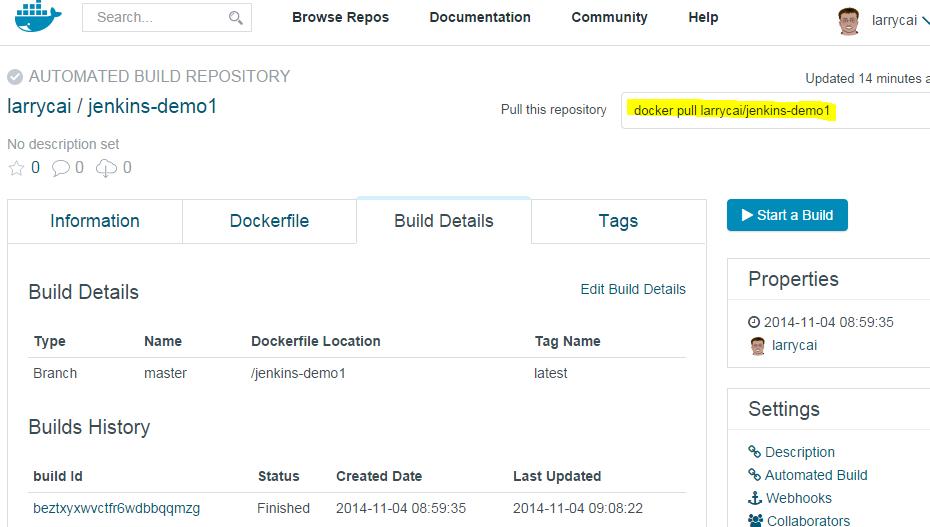Open the Documentation menu item
Viewport: 930px width, 527px height.
tap(480, 17)
